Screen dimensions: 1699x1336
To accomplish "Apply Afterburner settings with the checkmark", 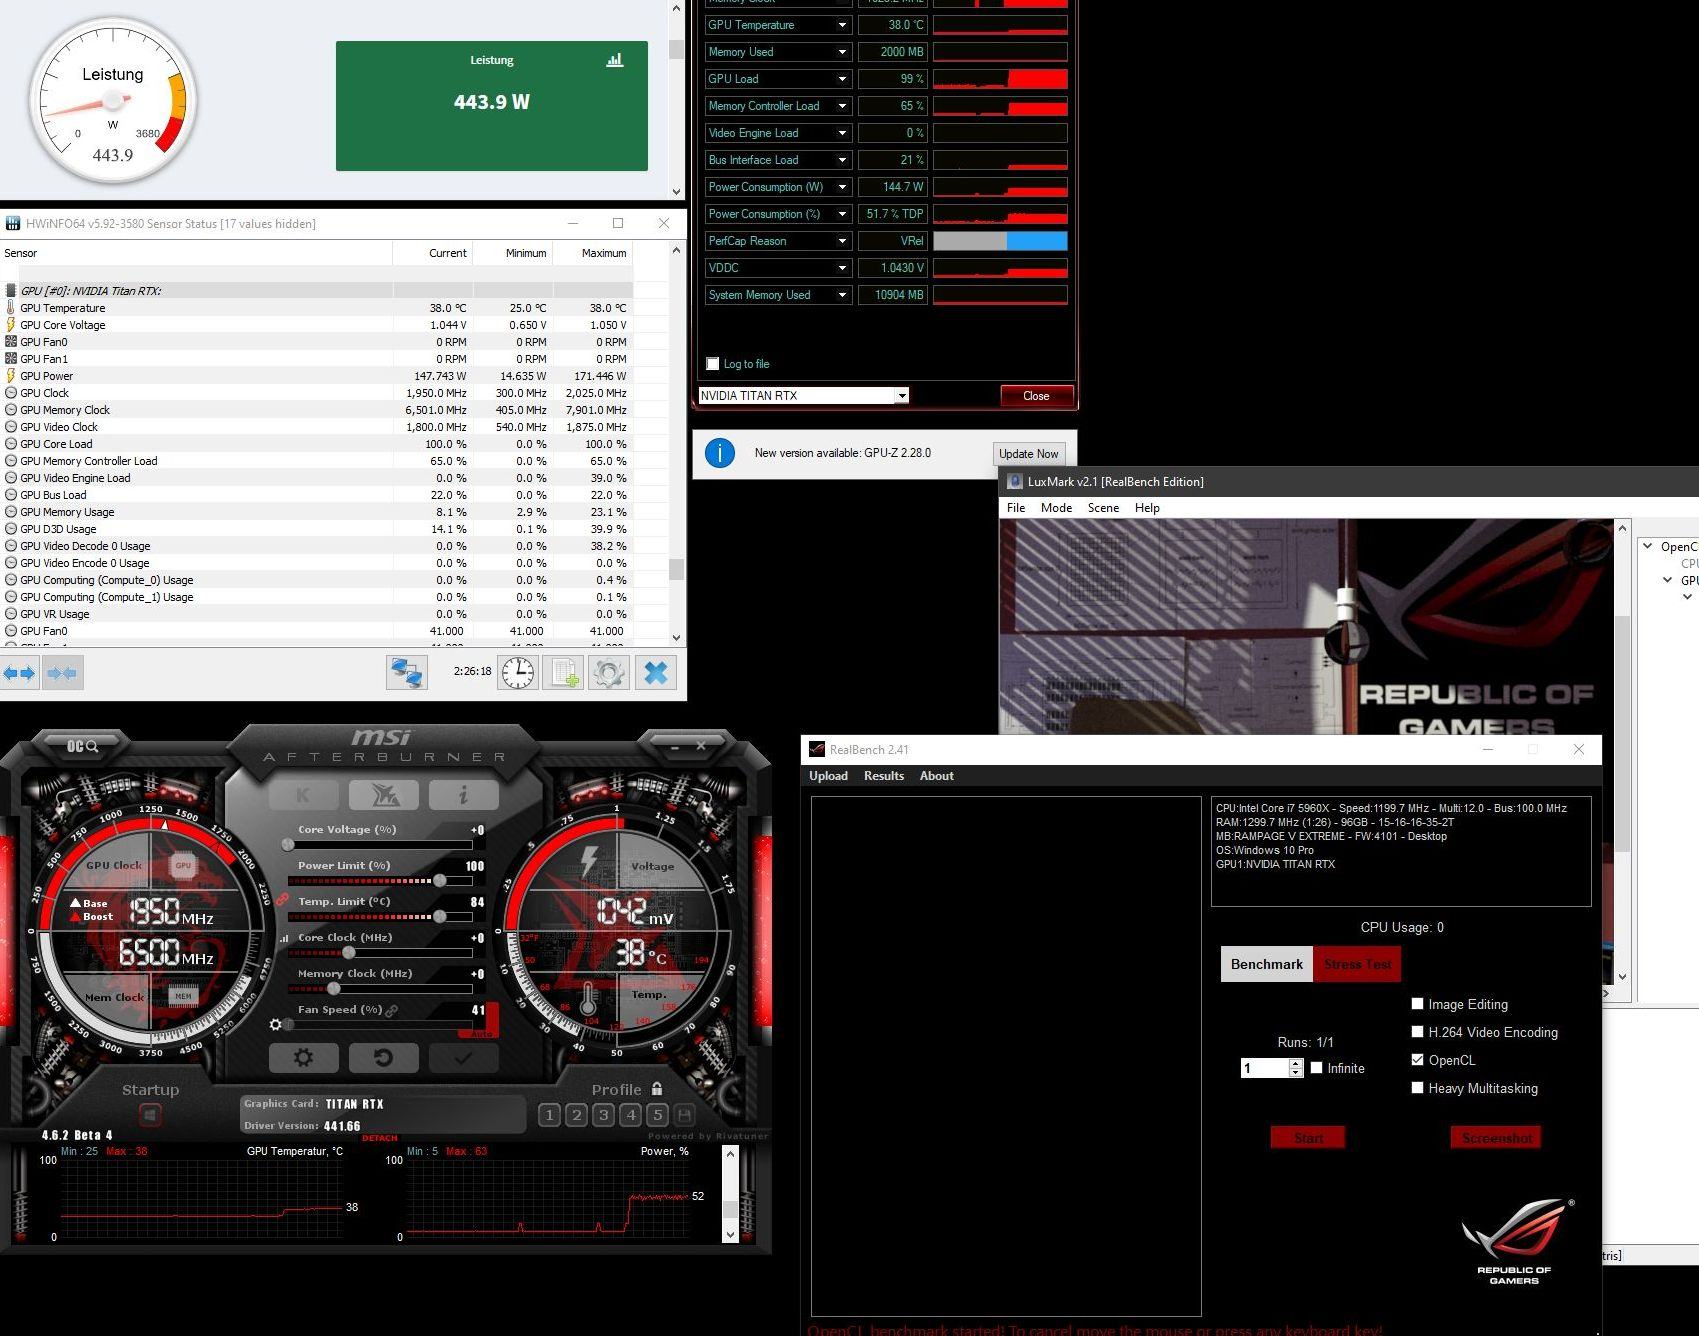I will click(x=463, y=1057).
